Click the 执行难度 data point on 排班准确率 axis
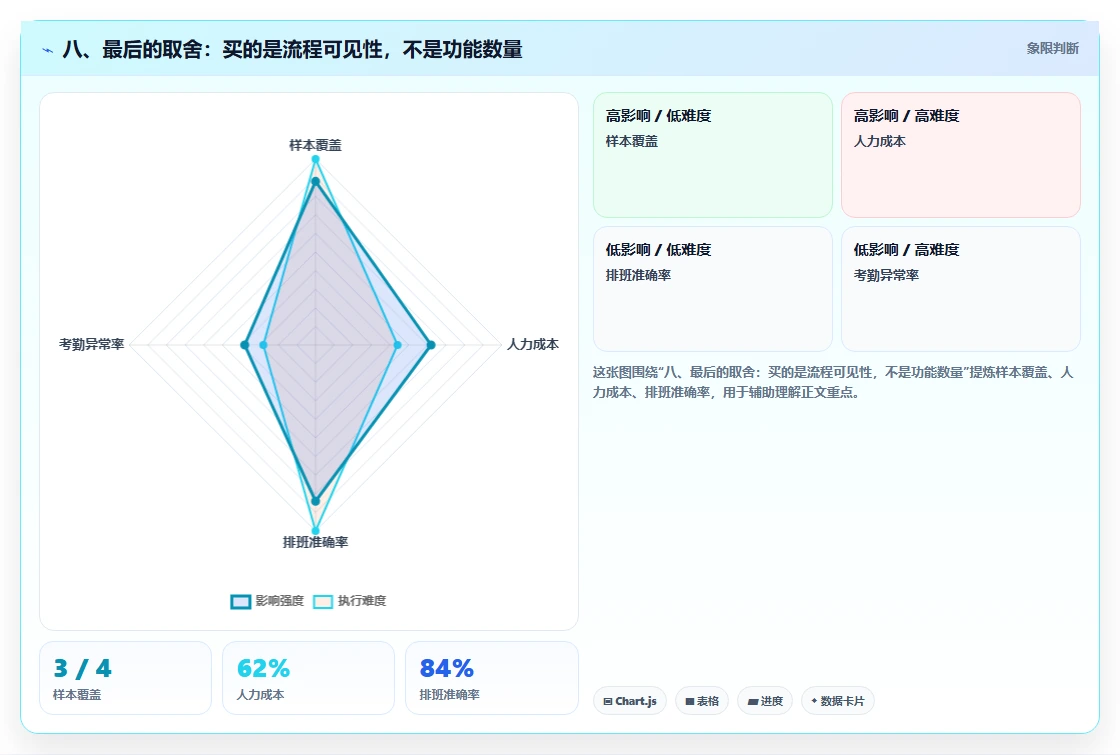The width and height of the screenshot is (1120, 755). click(x=316, y=531)
